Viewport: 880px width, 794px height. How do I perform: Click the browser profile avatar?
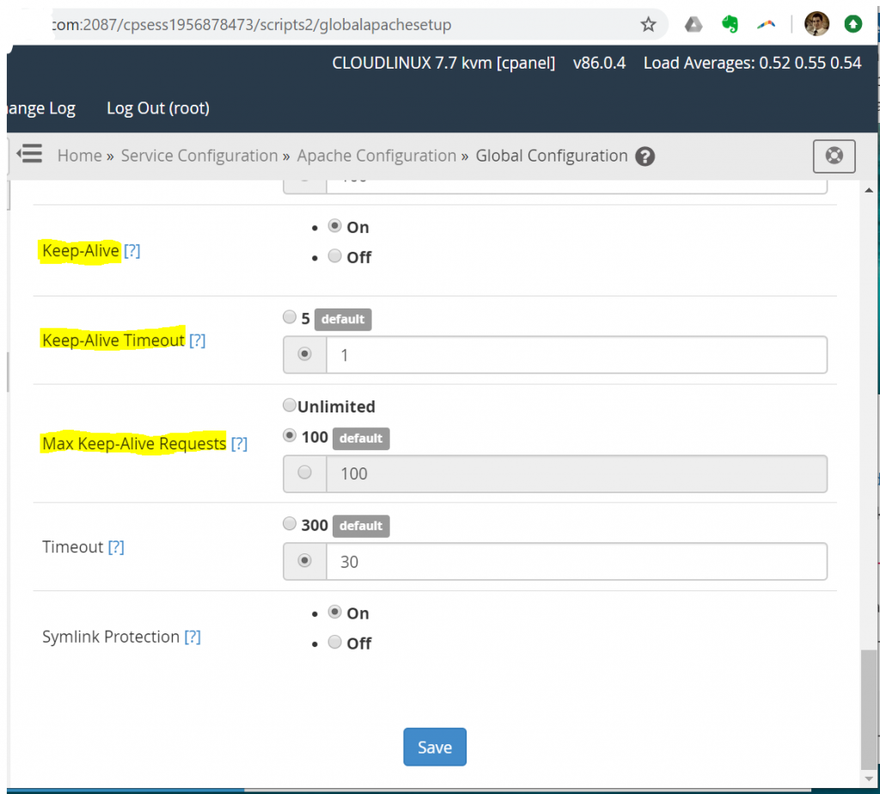pyautogui.click(x=817, y=24)
